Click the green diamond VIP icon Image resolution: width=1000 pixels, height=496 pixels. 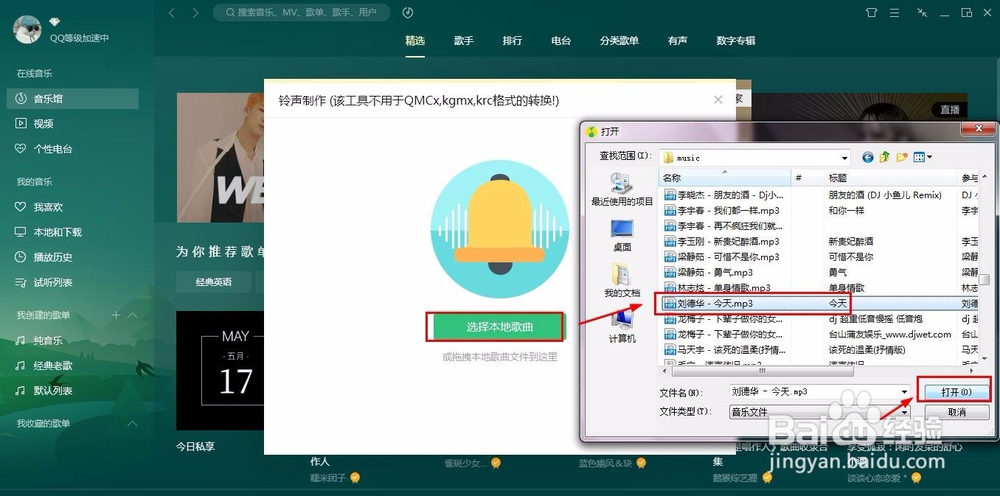click(x=55, y=22)
